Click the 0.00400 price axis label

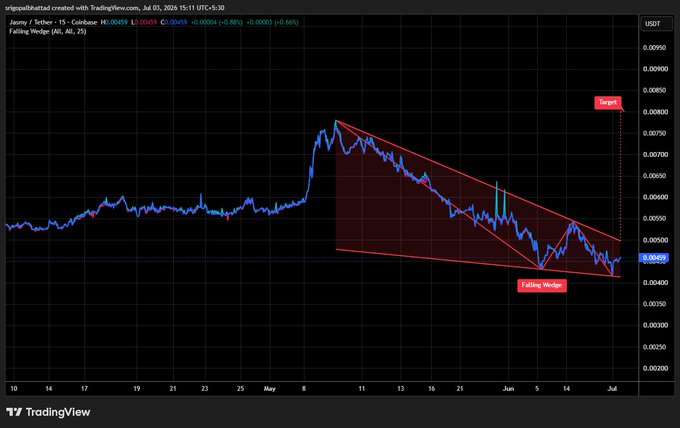pos(654,283)
